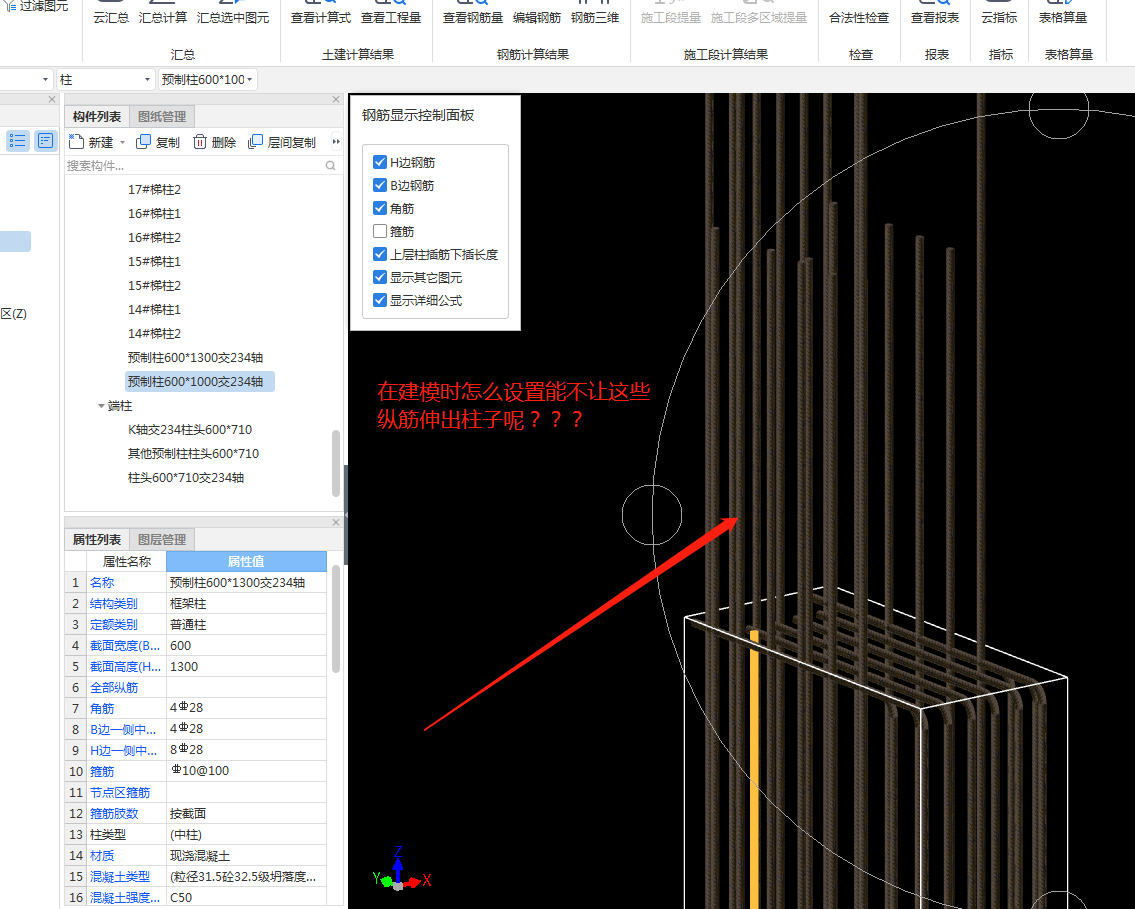Switch to 构件列表 tab
Viewport: 1135px width, 909px height.
pyautogui.click(x=97, y=117)
